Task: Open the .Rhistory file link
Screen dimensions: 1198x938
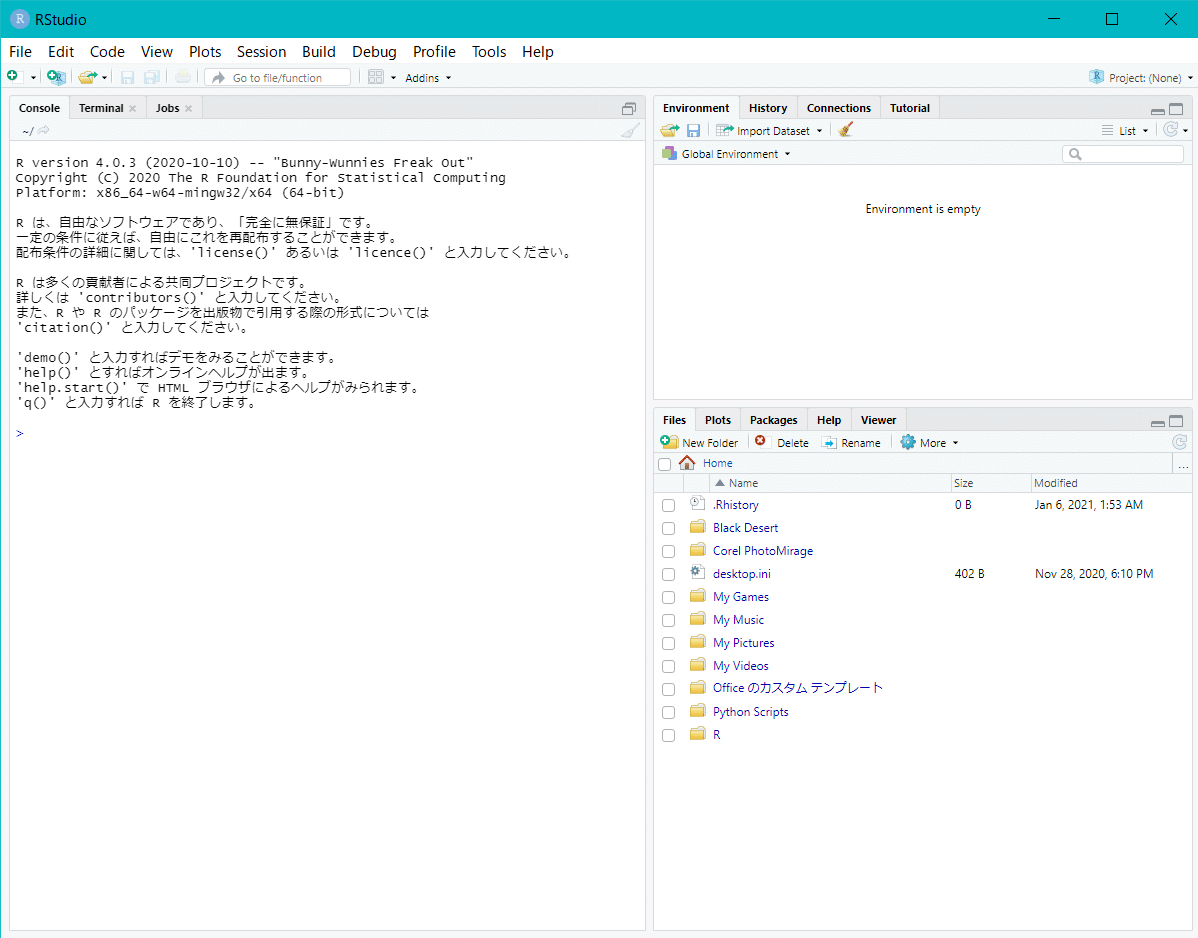Action: point(736,505)
